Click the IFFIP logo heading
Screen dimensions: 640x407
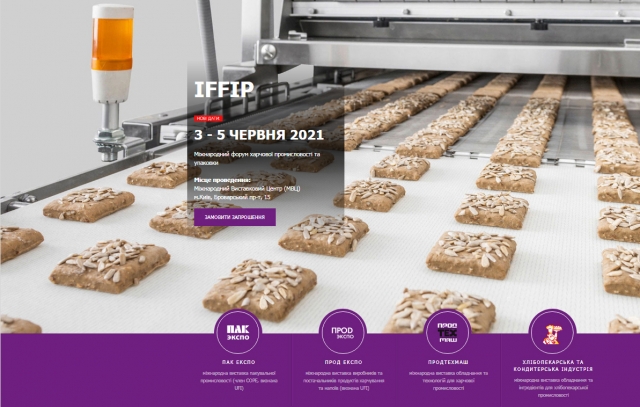[x=224, y=90]
